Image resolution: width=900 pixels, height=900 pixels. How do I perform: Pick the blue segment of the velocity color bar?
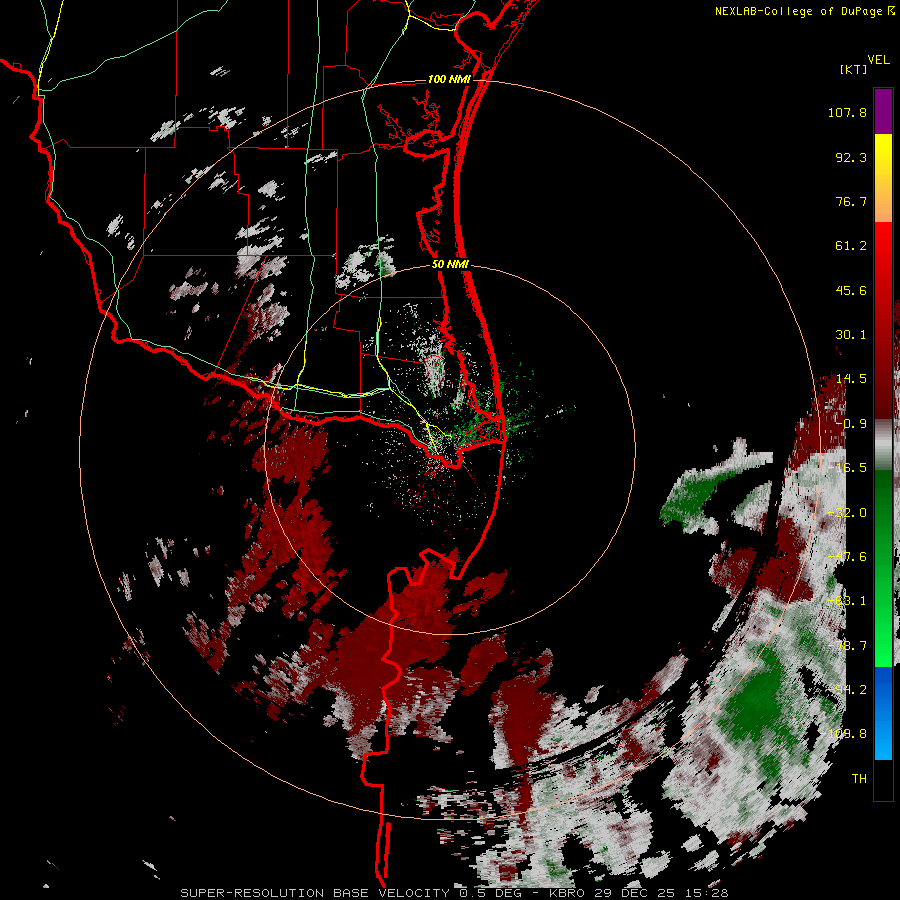[883, 713]
